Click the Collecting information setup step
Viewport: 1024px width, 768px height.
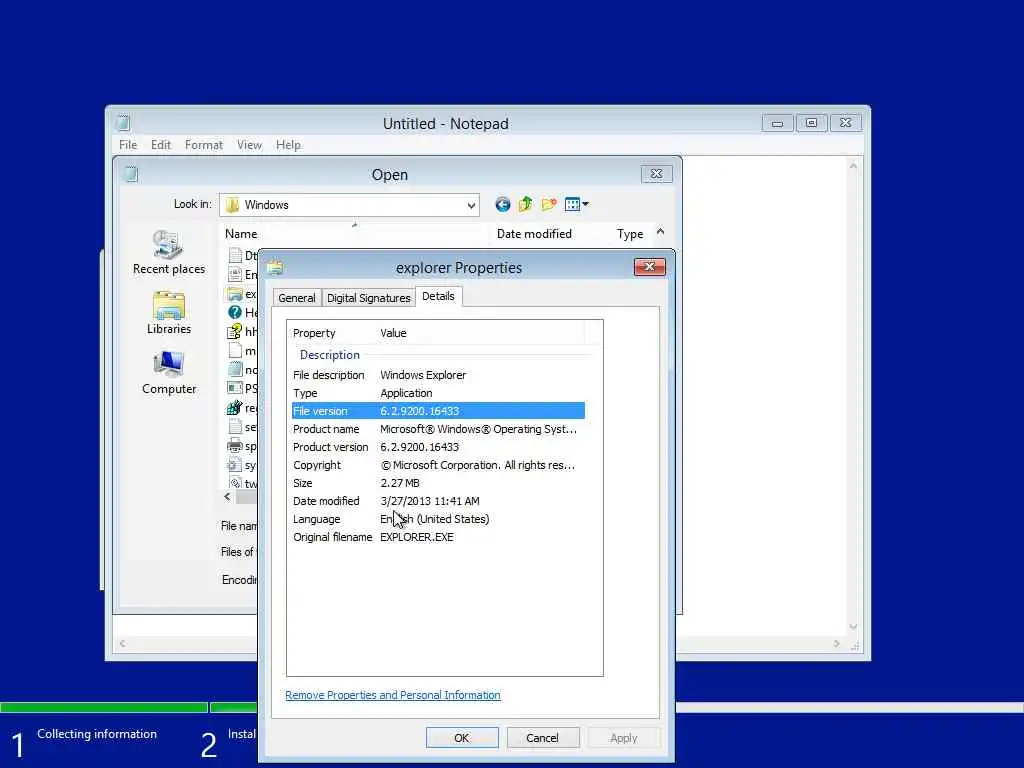[97, 734]
